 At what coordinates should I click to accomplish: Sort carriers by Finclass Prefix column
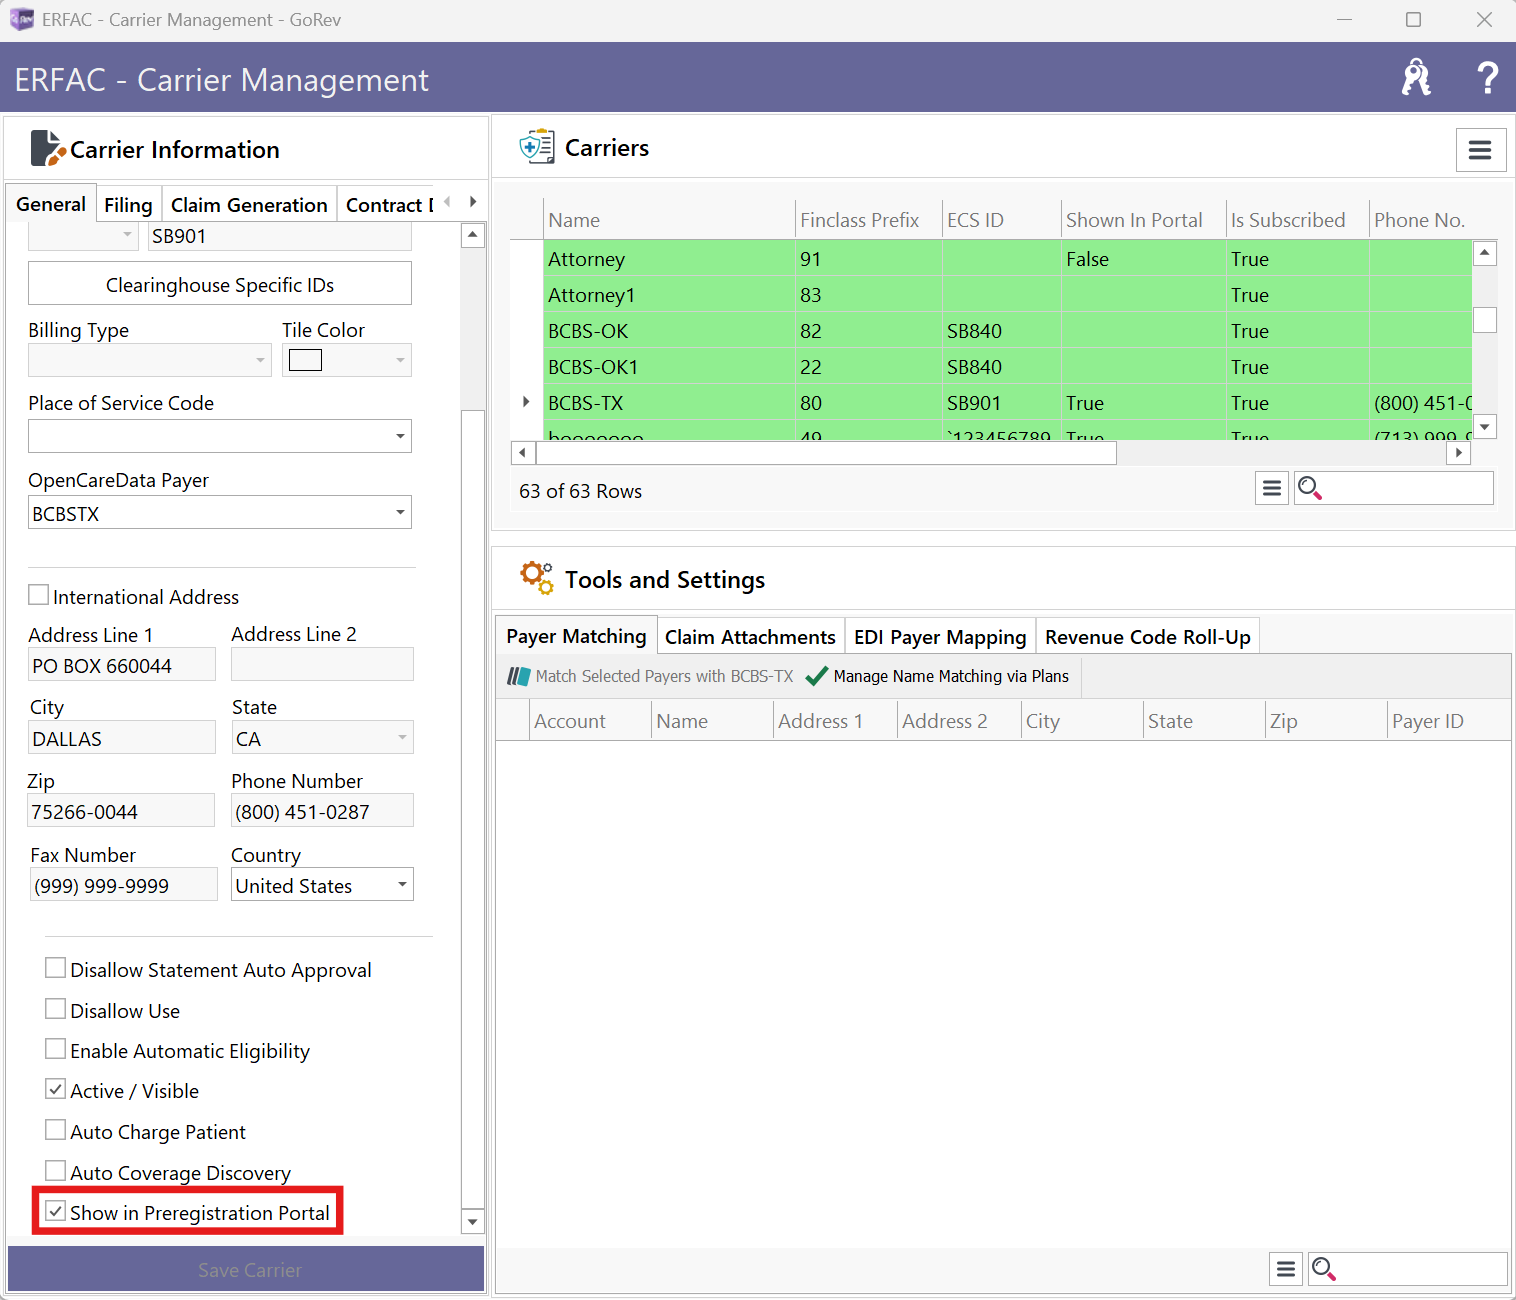tap(868, 220)
